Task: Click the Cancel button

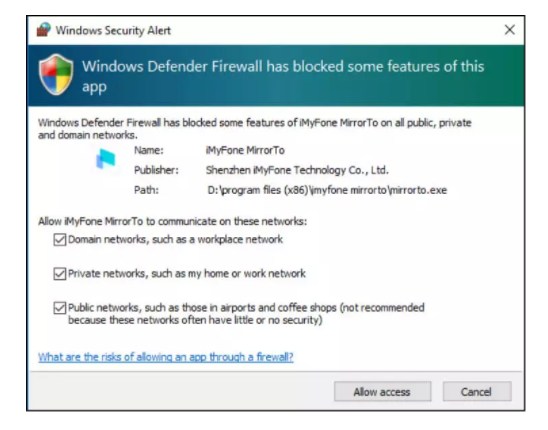Action: tap(477, 392)
